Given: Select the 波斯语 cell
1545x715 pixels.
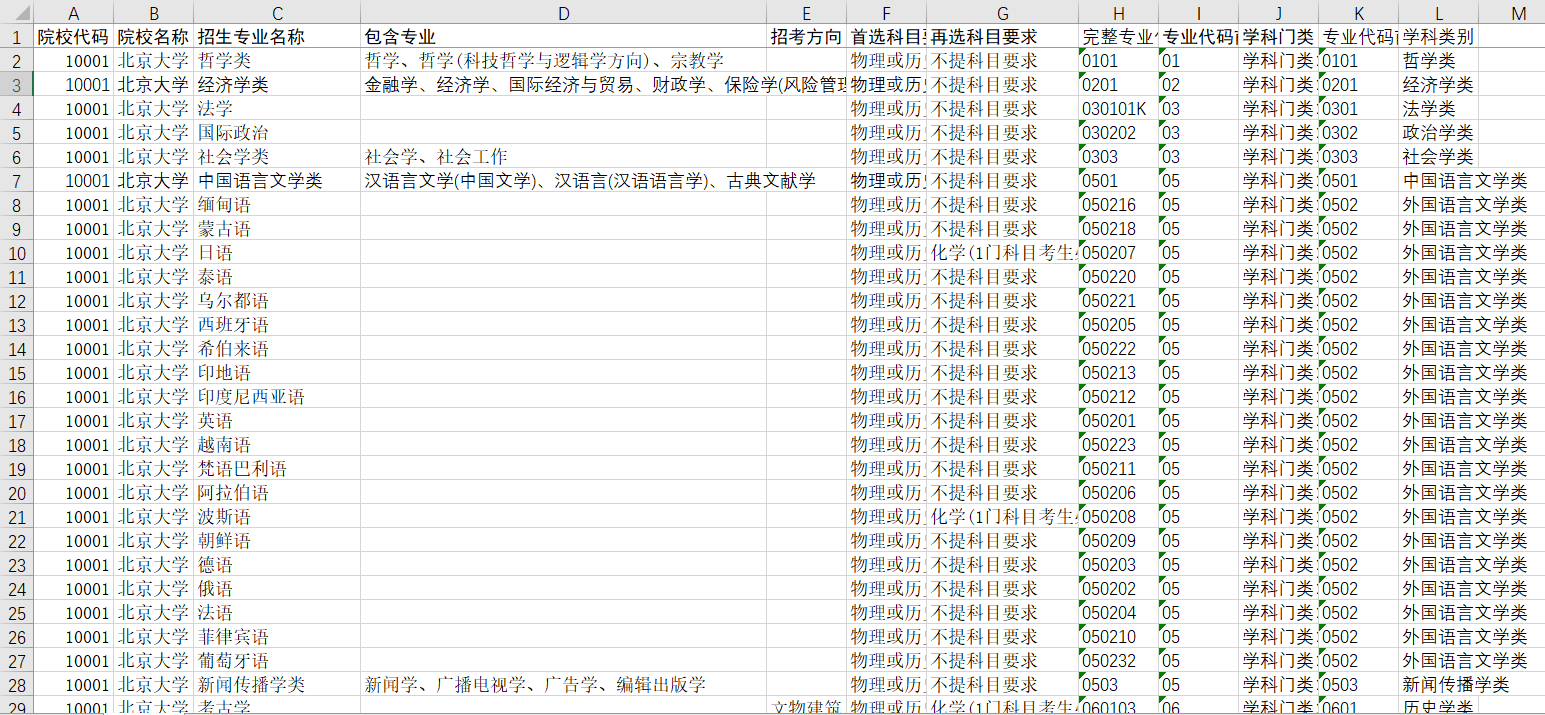Looking at the screenshot, I should 277,517.
